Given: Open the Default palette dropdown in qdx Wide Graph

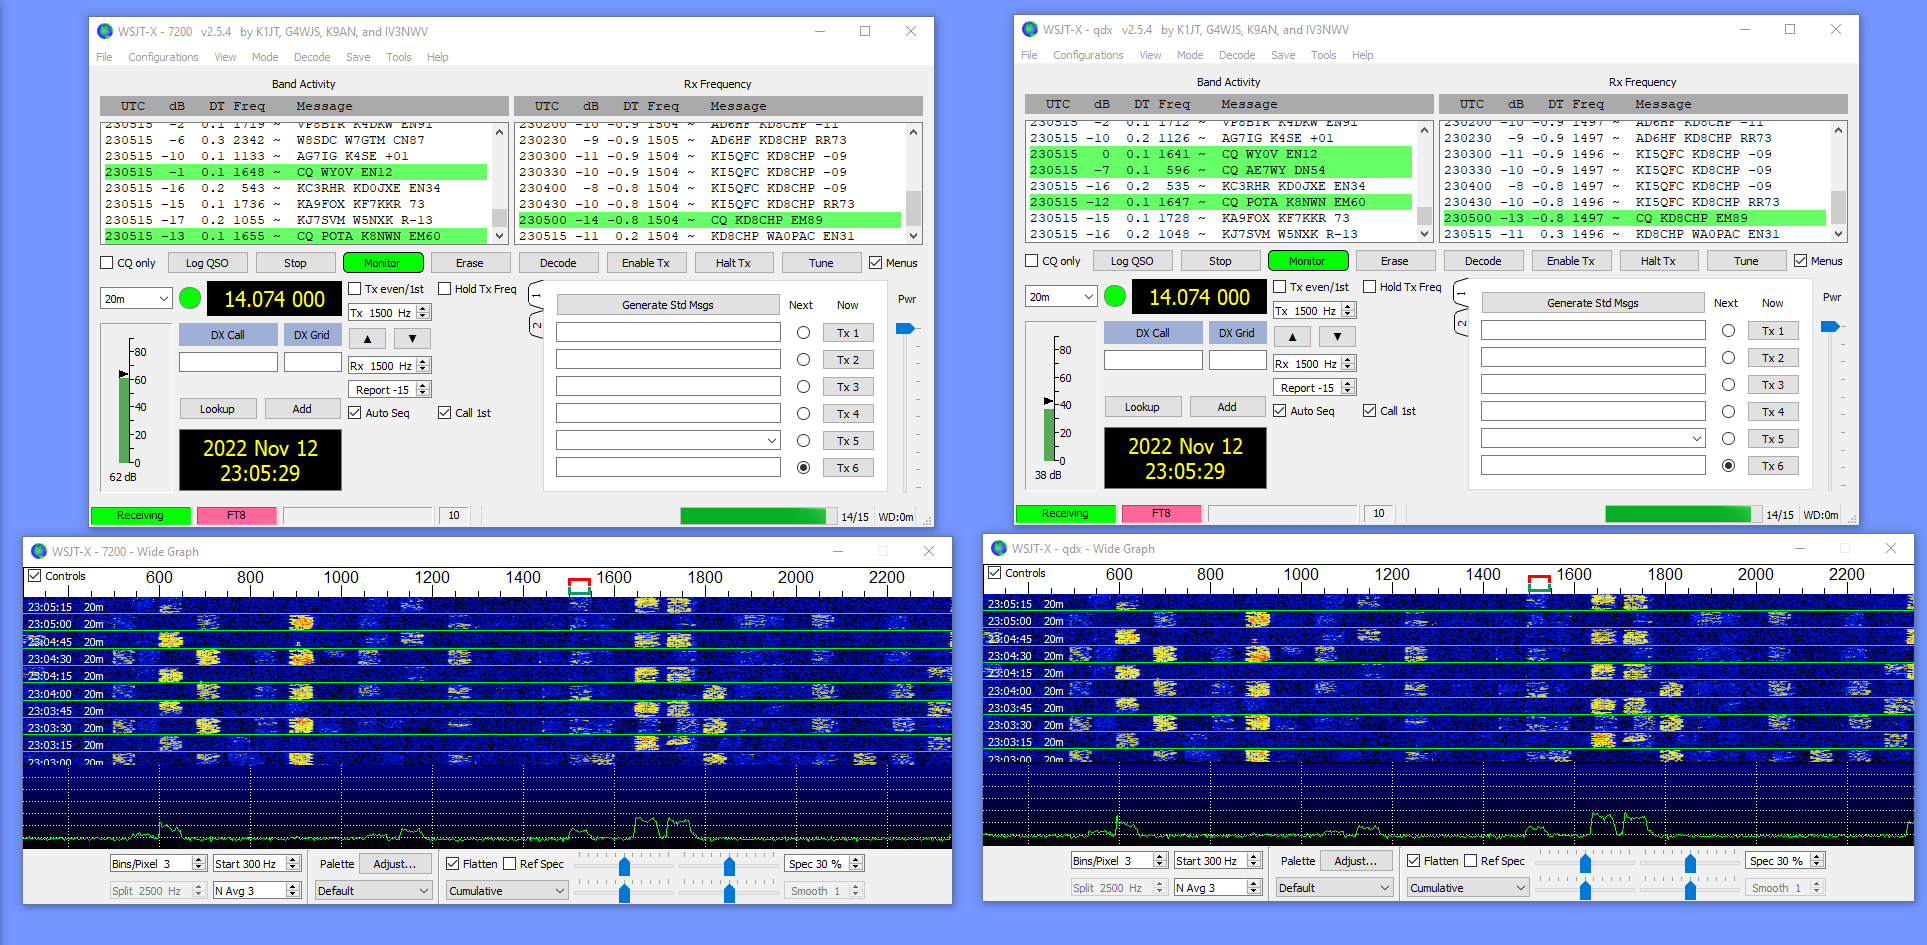Looking at the screenshot, I should pyautogui.click(x=1334, y=888).
